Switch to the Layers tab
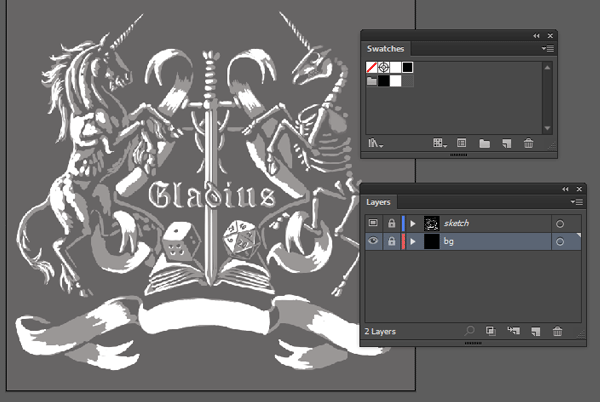 pyautogui.click(x=378, y=202)
